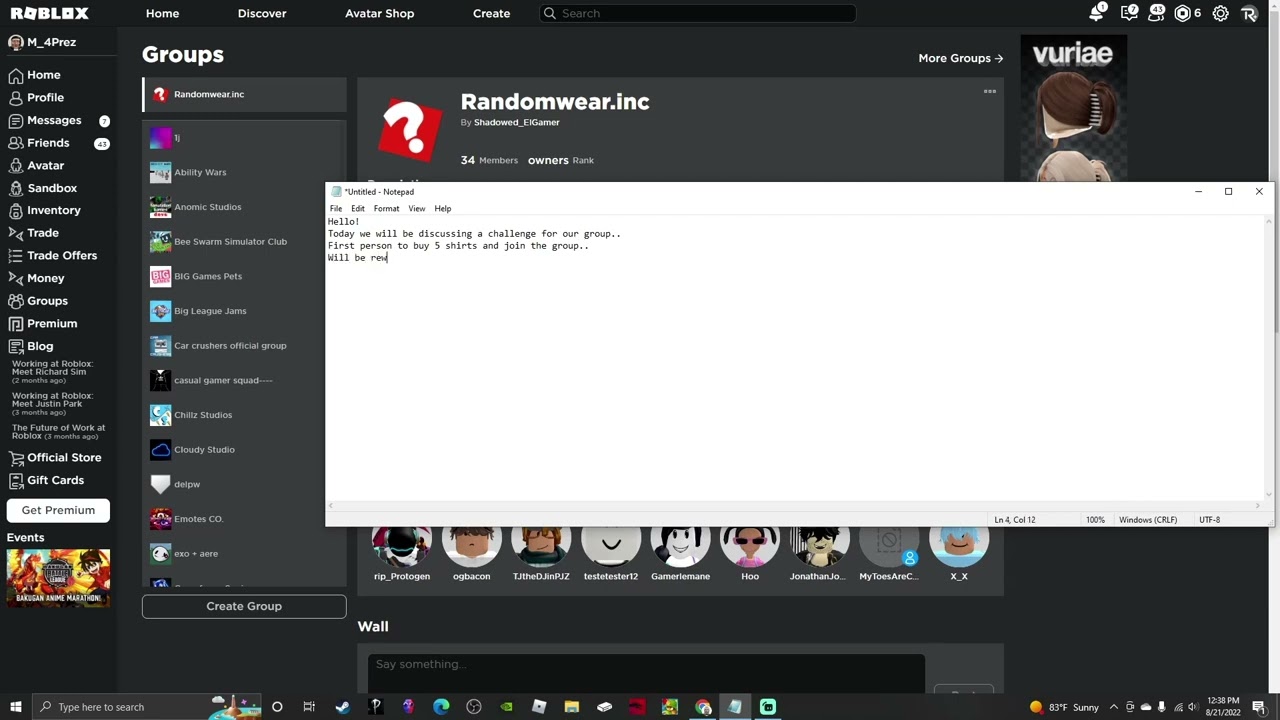Open the Notepad View menu
This screenshot has width=1280, height=720.
point(417,208)
